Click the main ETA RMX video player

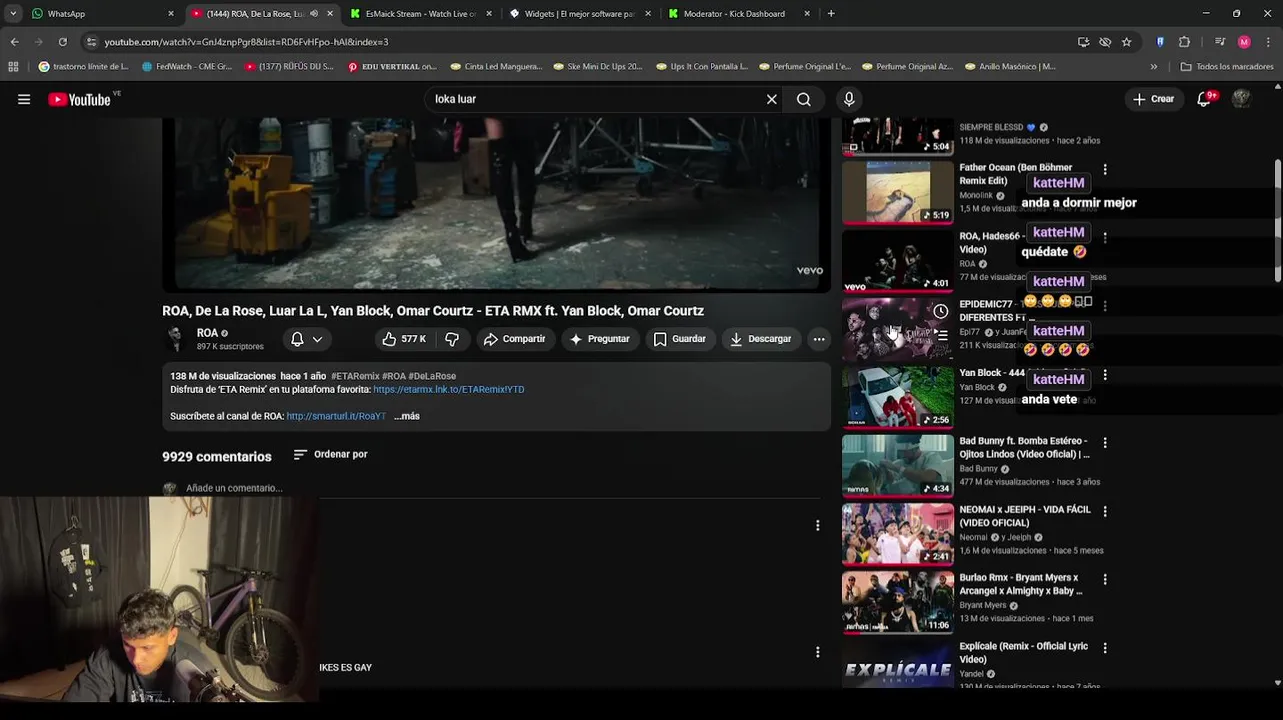tap(496, 204)
